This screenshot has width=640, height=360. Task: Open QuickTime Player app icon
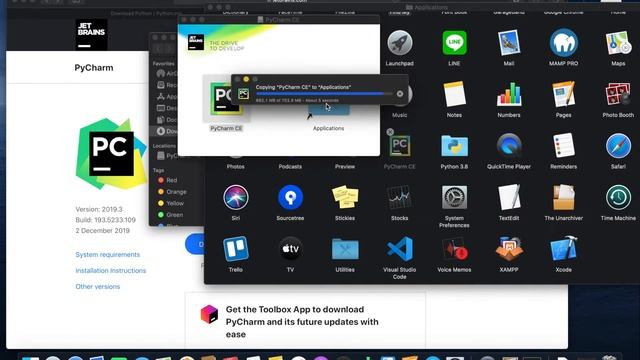pyautogui.click(x=509, y=146)
